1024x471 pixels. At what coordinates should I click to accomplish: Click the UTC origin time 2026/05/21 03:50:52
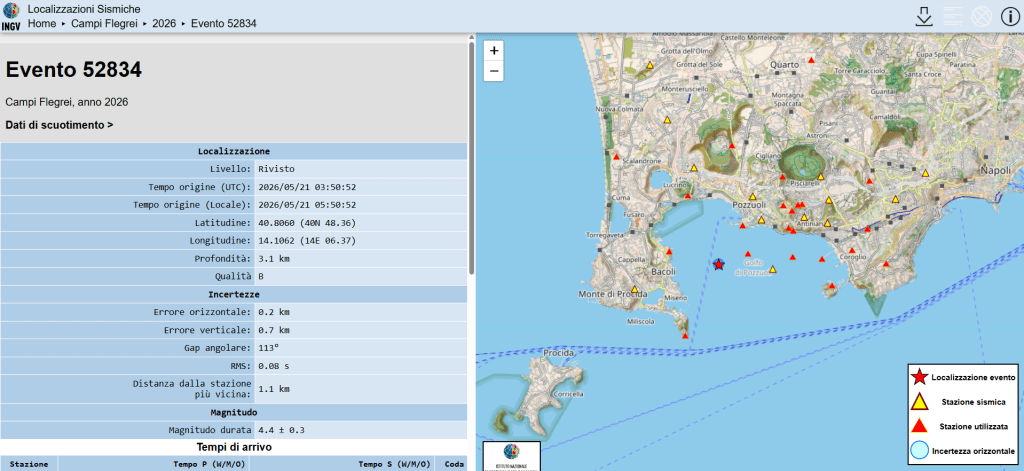[307, 187]
